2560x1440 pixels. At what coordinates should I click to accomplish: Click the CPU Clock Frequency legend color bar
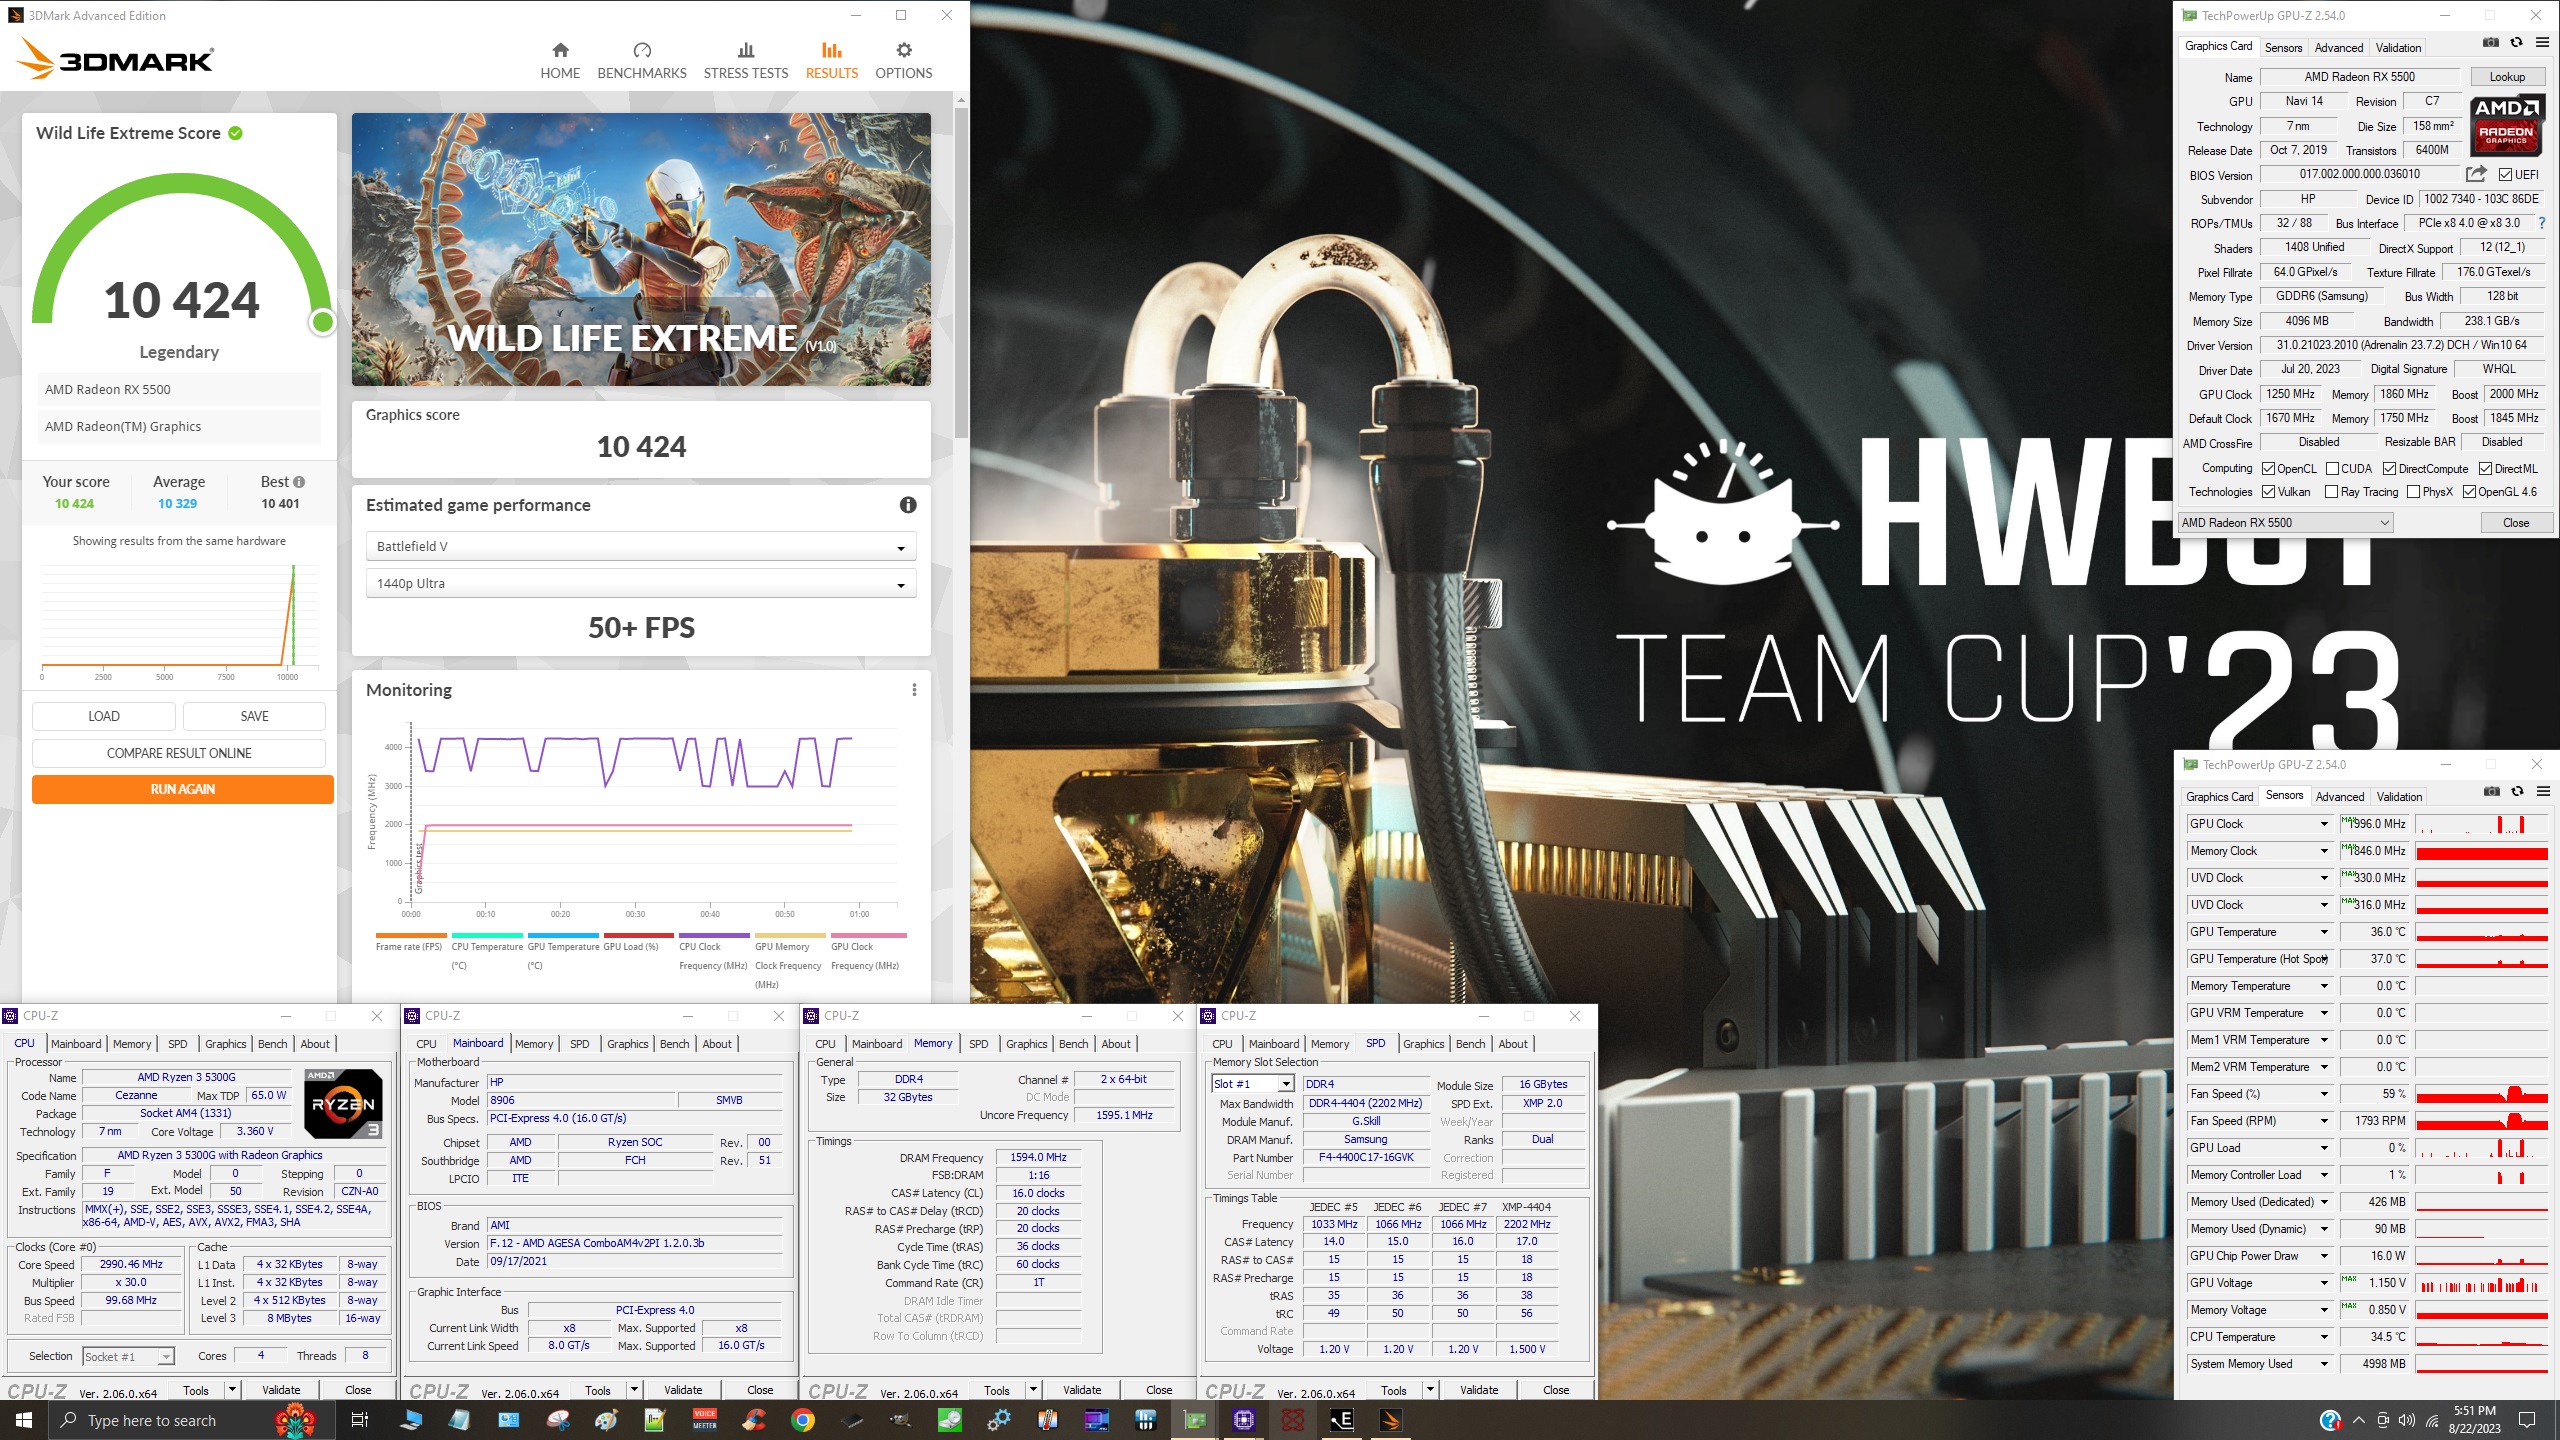[x=714, y=936]
